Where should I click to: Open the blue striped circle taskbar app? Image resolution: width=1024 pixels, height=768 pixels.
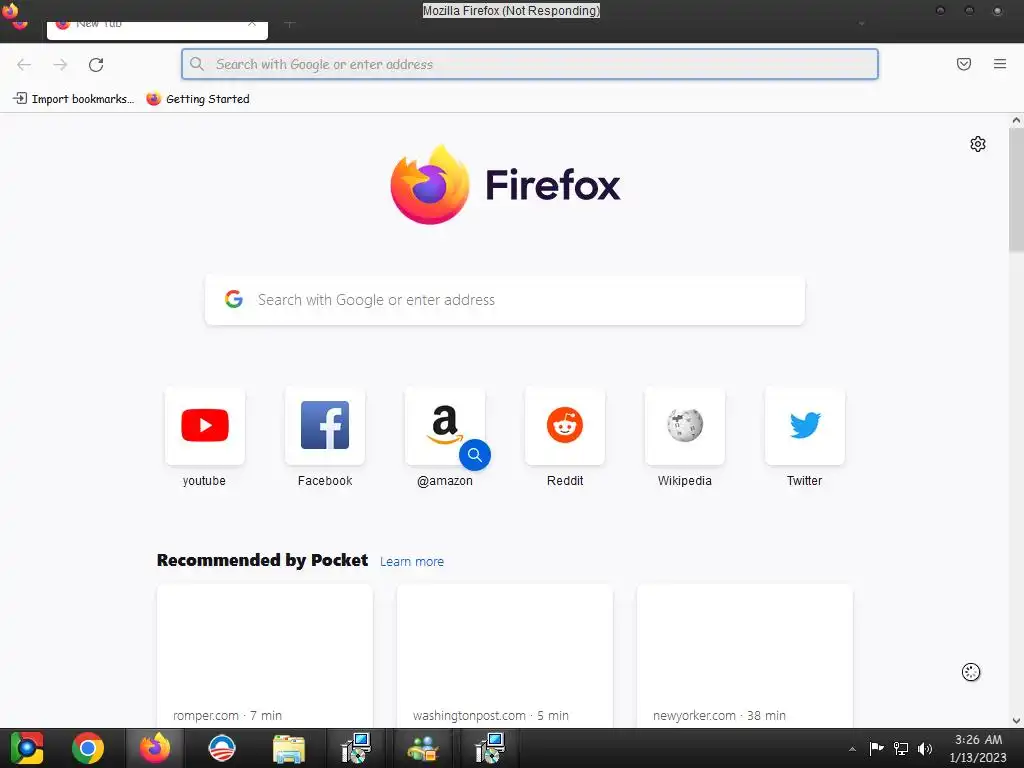(221, 748)
